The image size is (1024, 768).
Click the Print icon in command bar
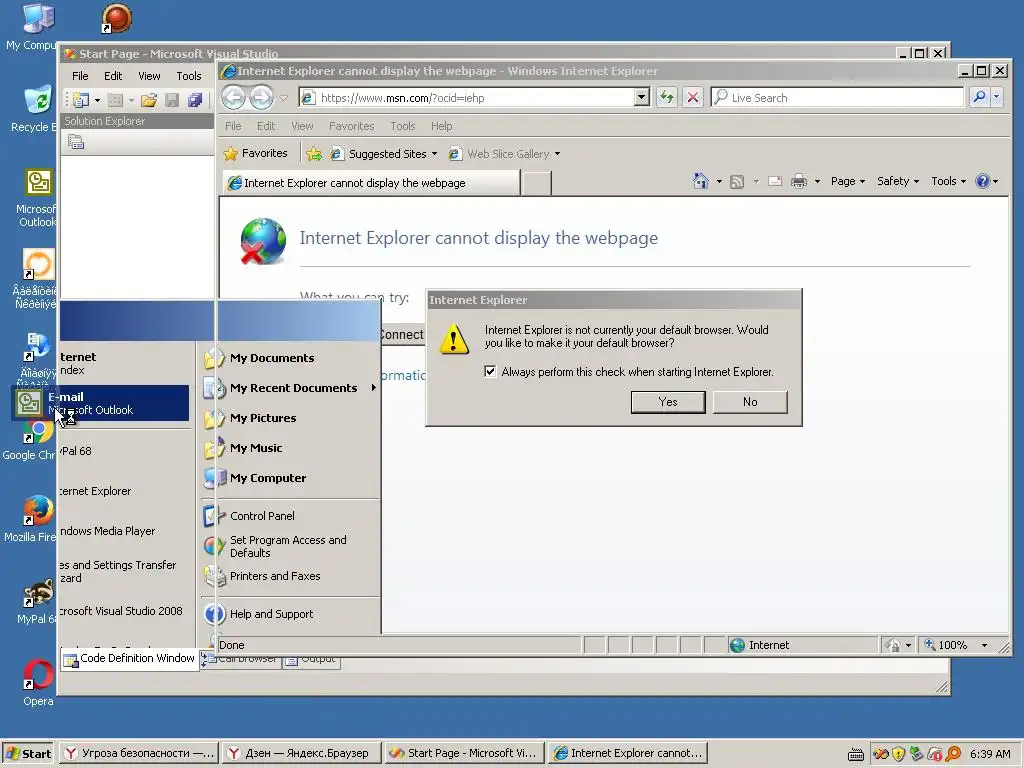pos(799,182)
